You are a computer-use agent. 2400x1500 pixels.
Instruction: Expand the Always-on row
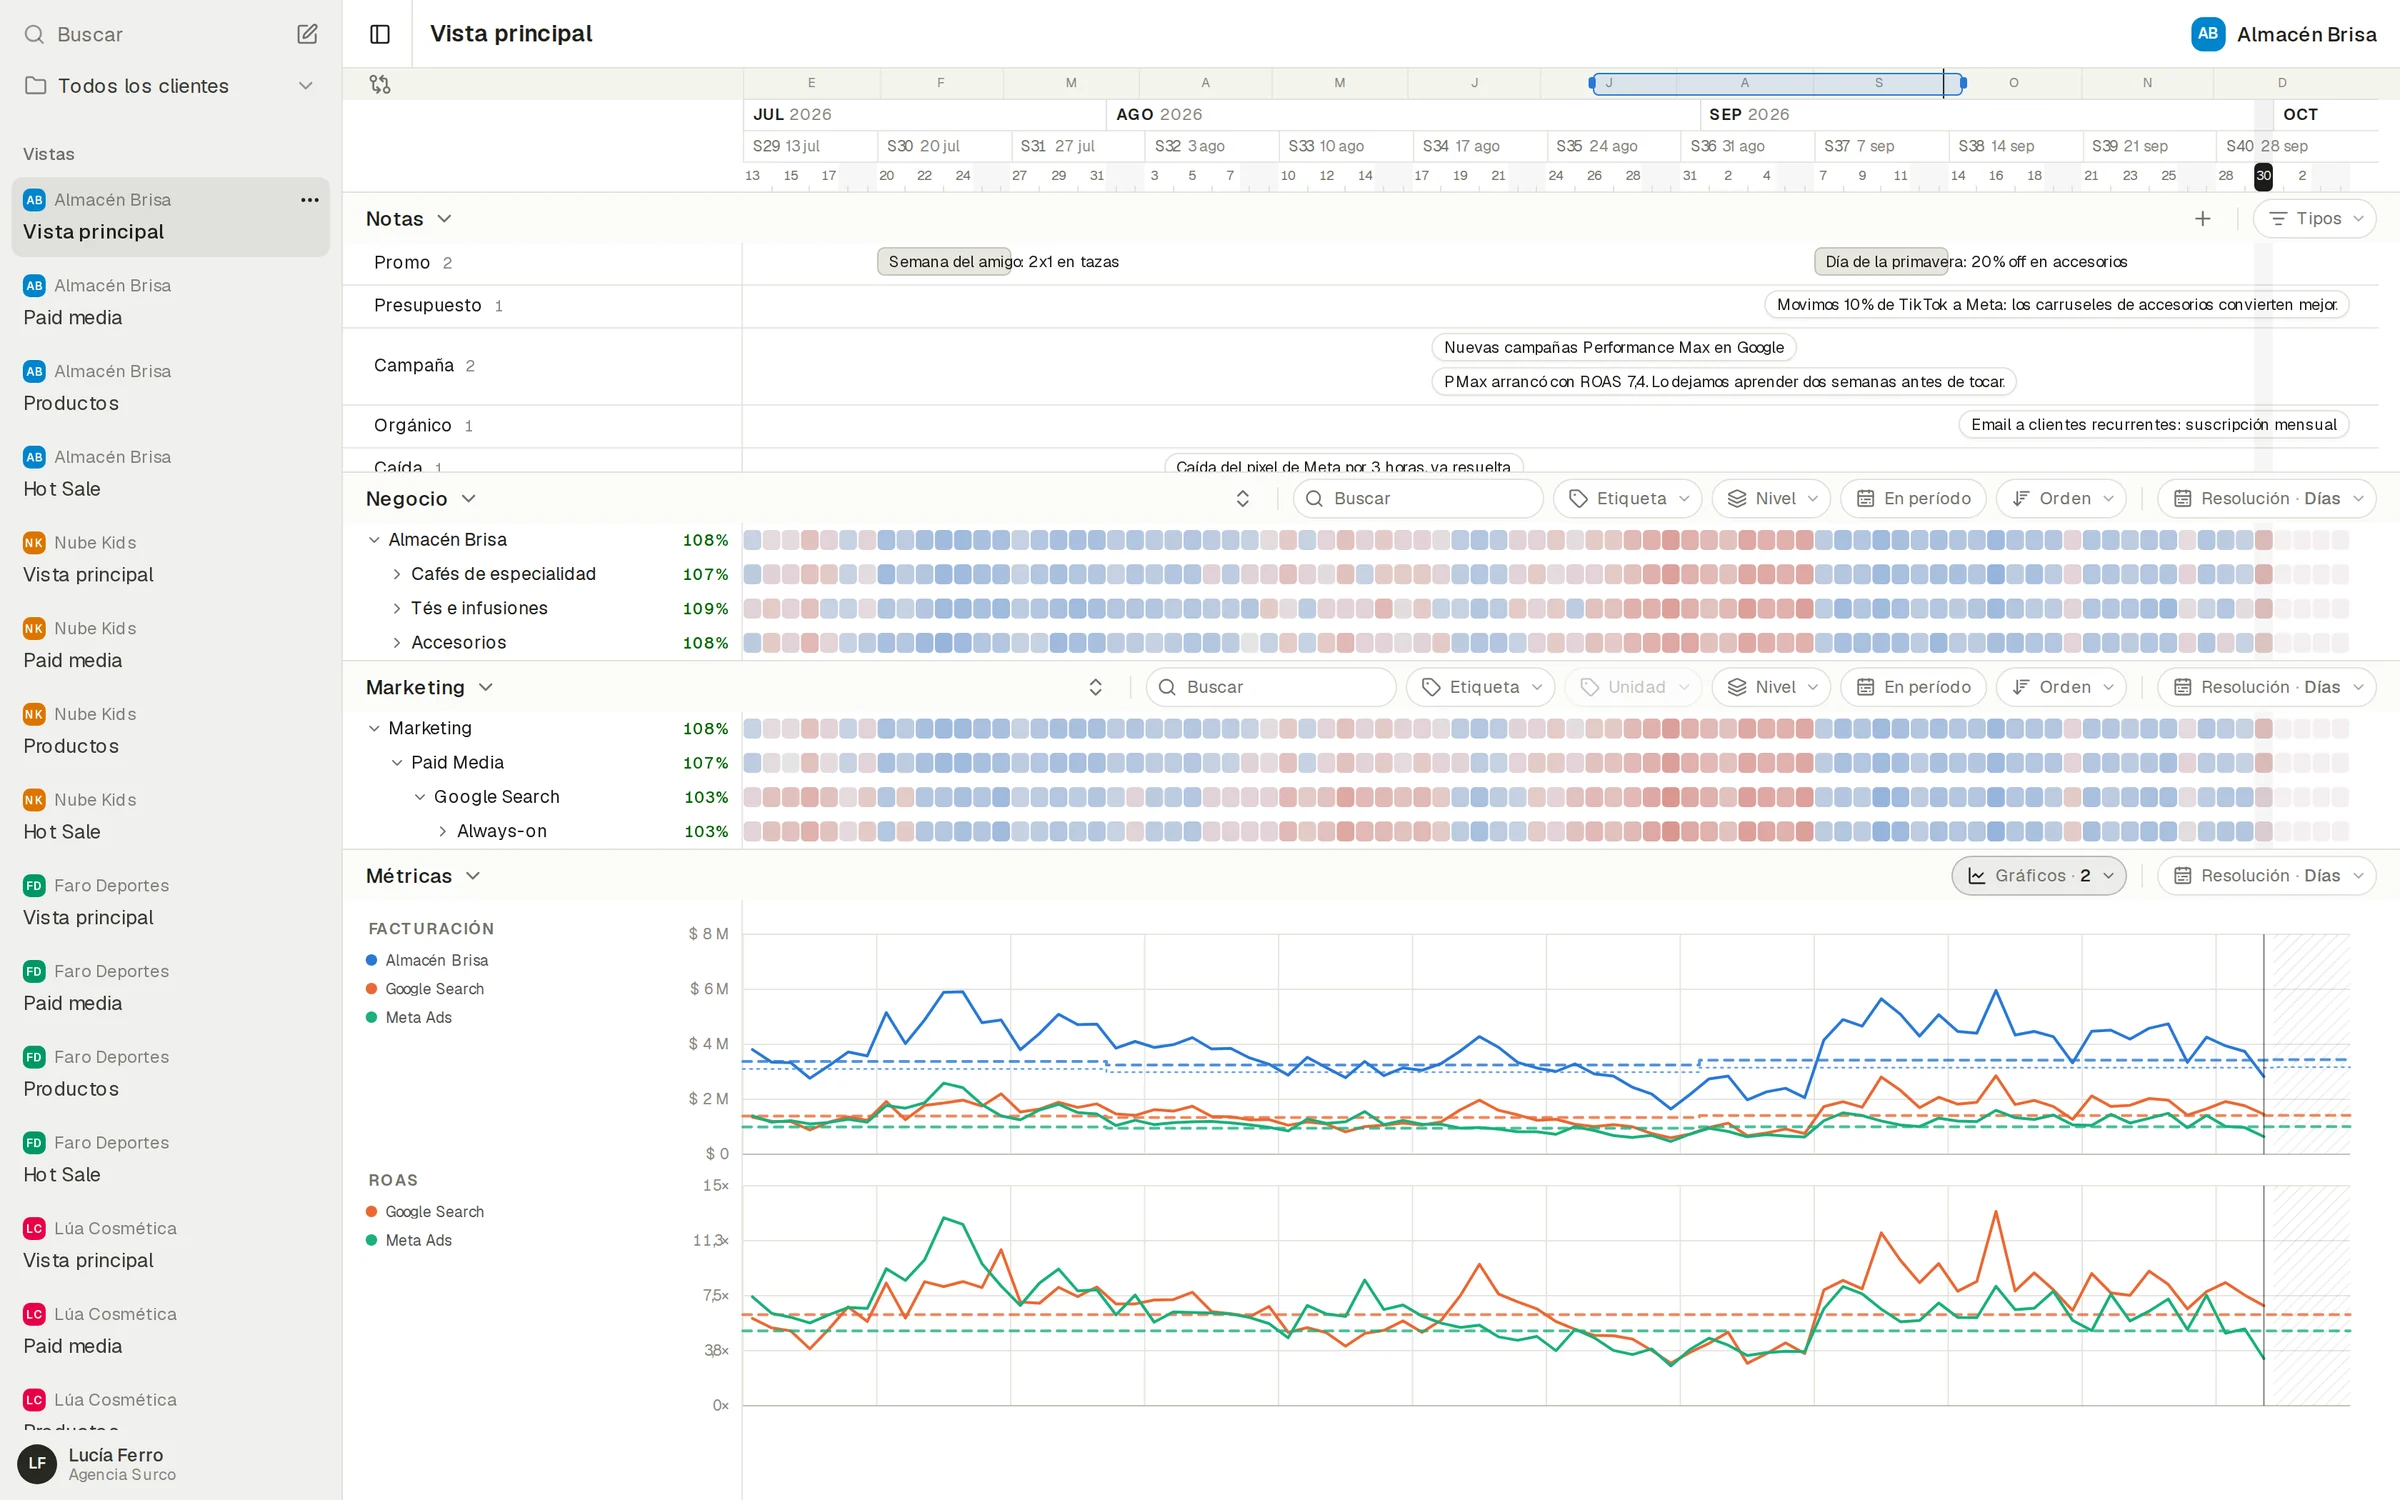click(443, 832)
